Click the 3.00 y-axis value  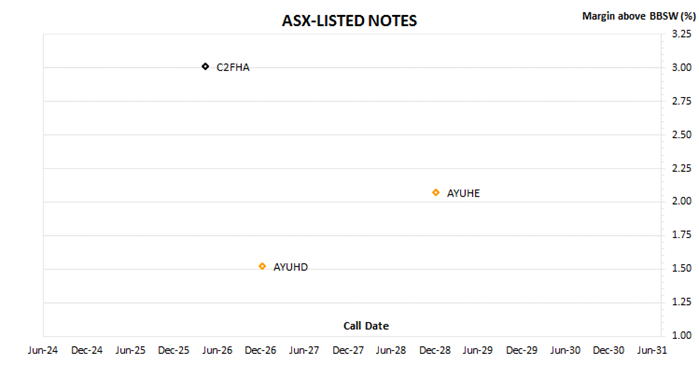pyautogui.click(x=682, y=67)
